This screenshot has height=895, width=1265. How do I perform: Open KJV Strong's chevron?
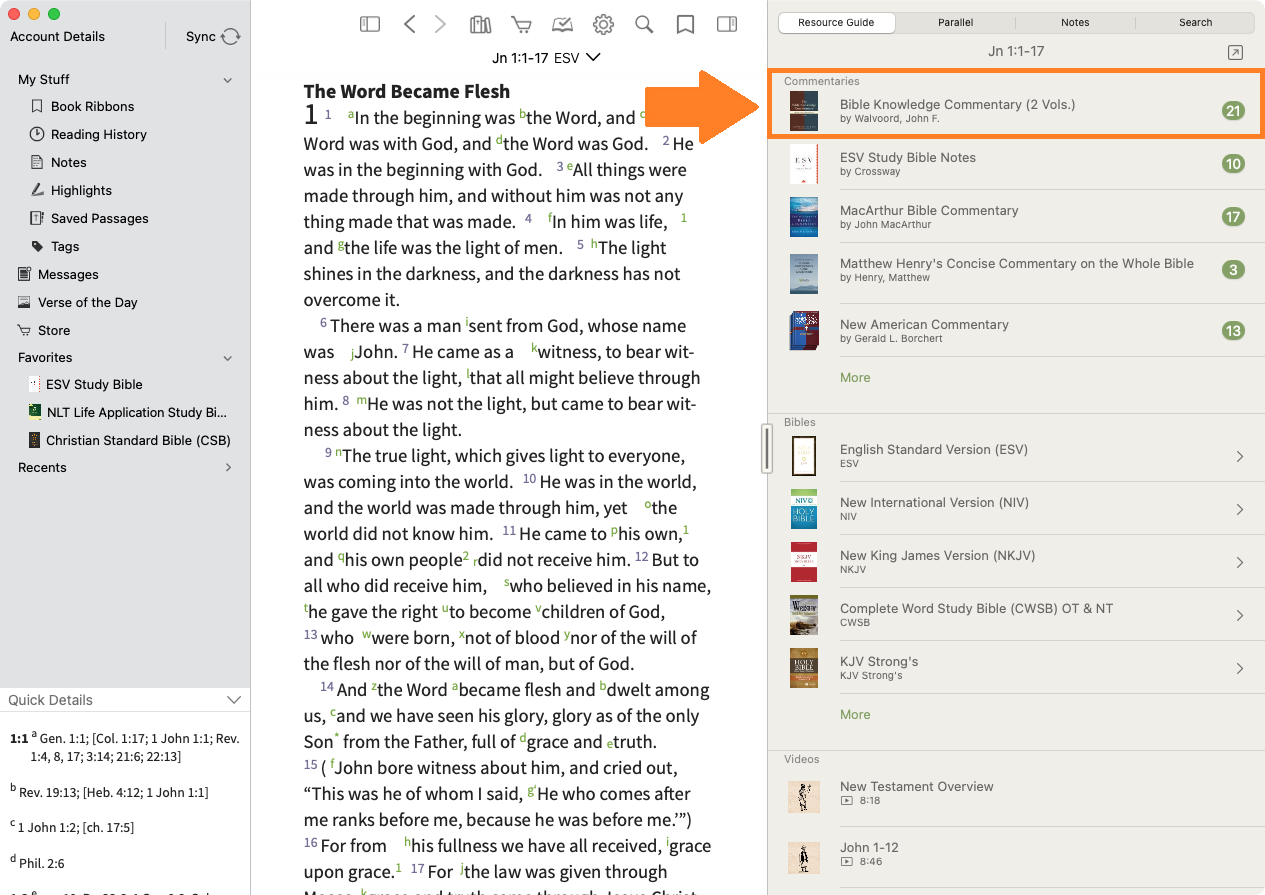[1239, 668]
